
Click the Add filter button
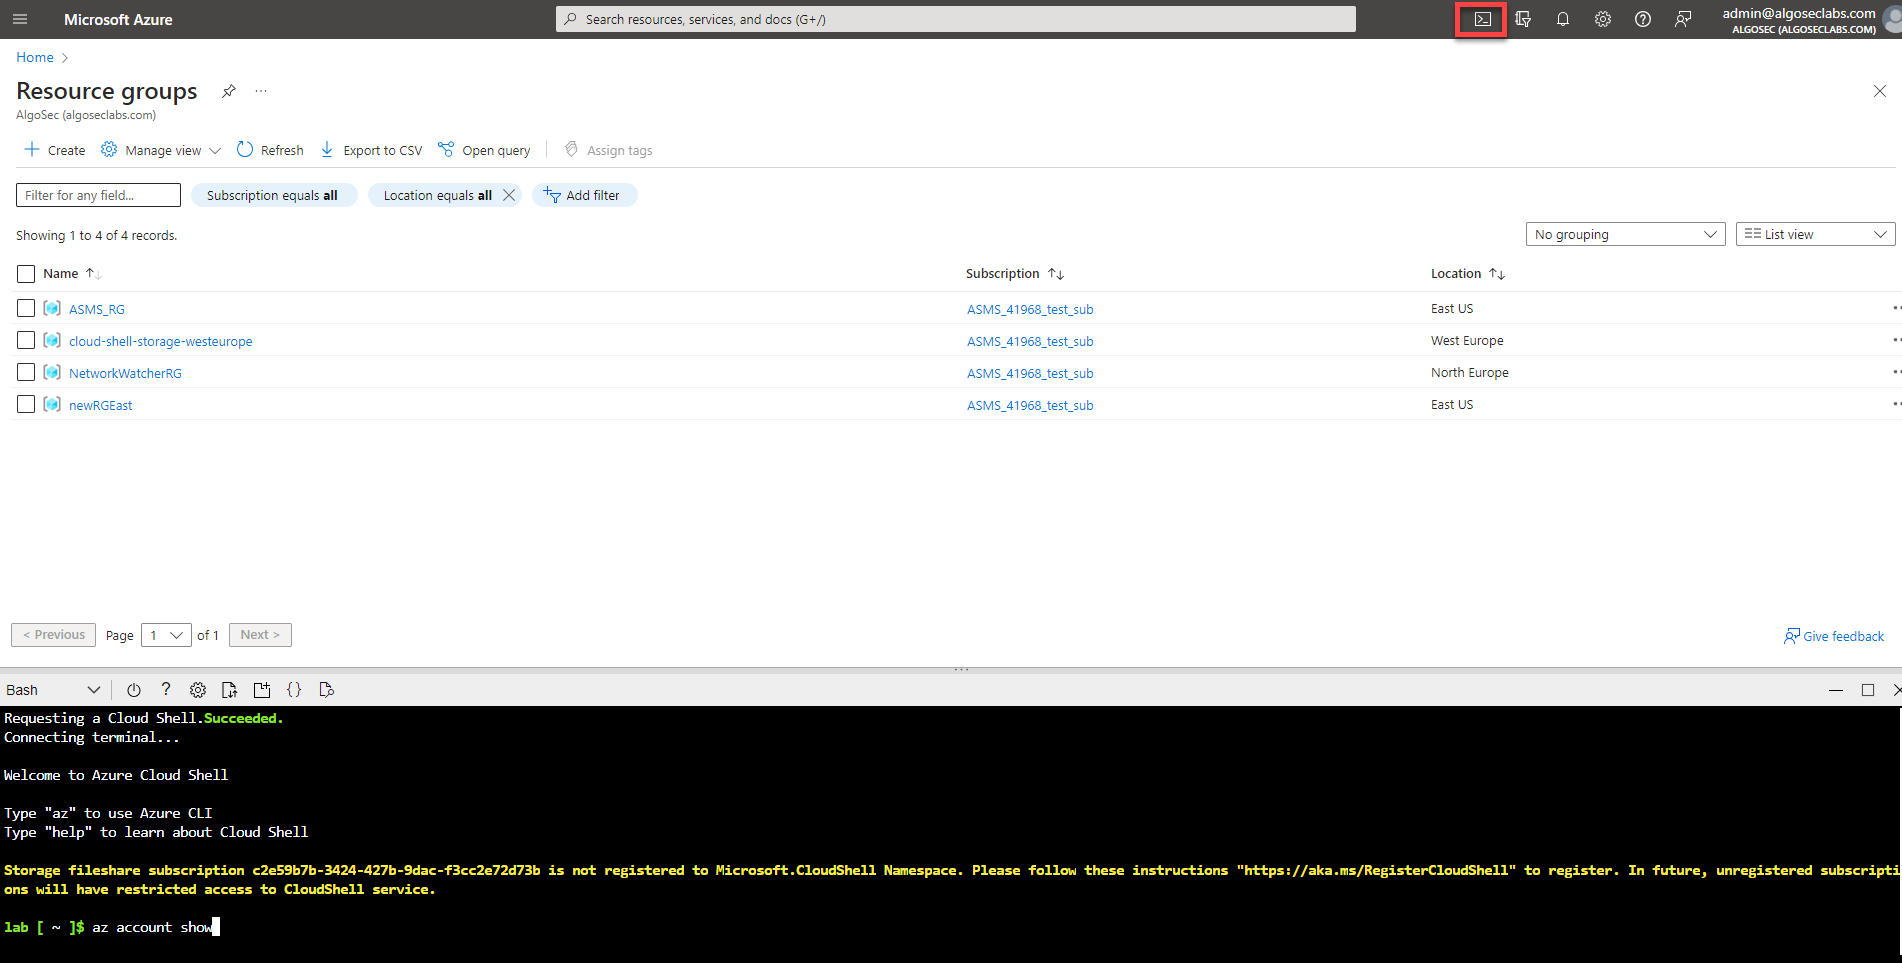[x=583, y=195]
